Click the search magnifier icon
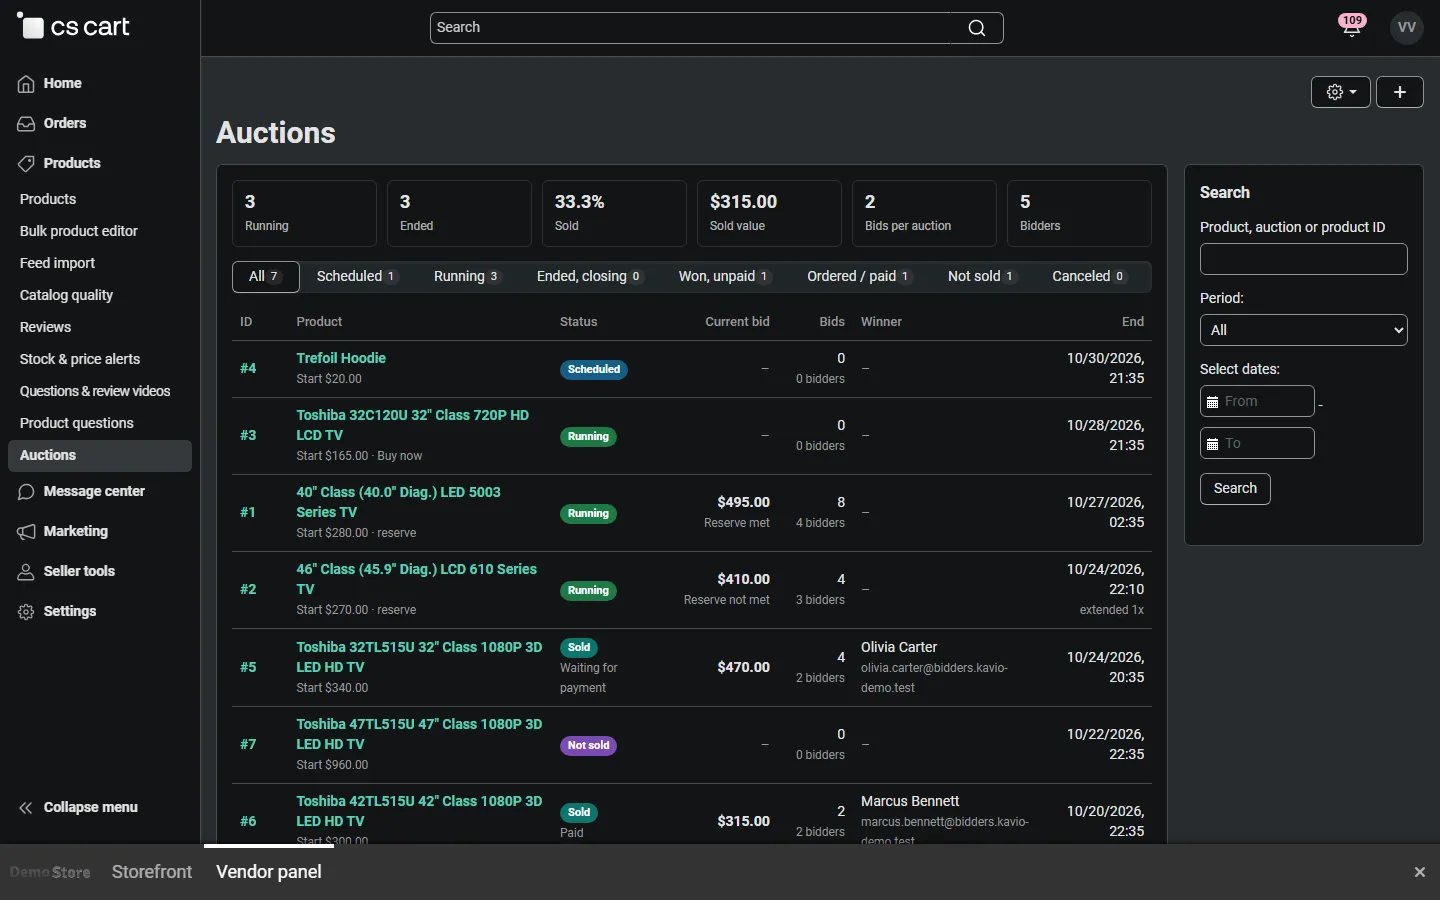The height and width of the screenshot is (900, 1440). point(977,28)
